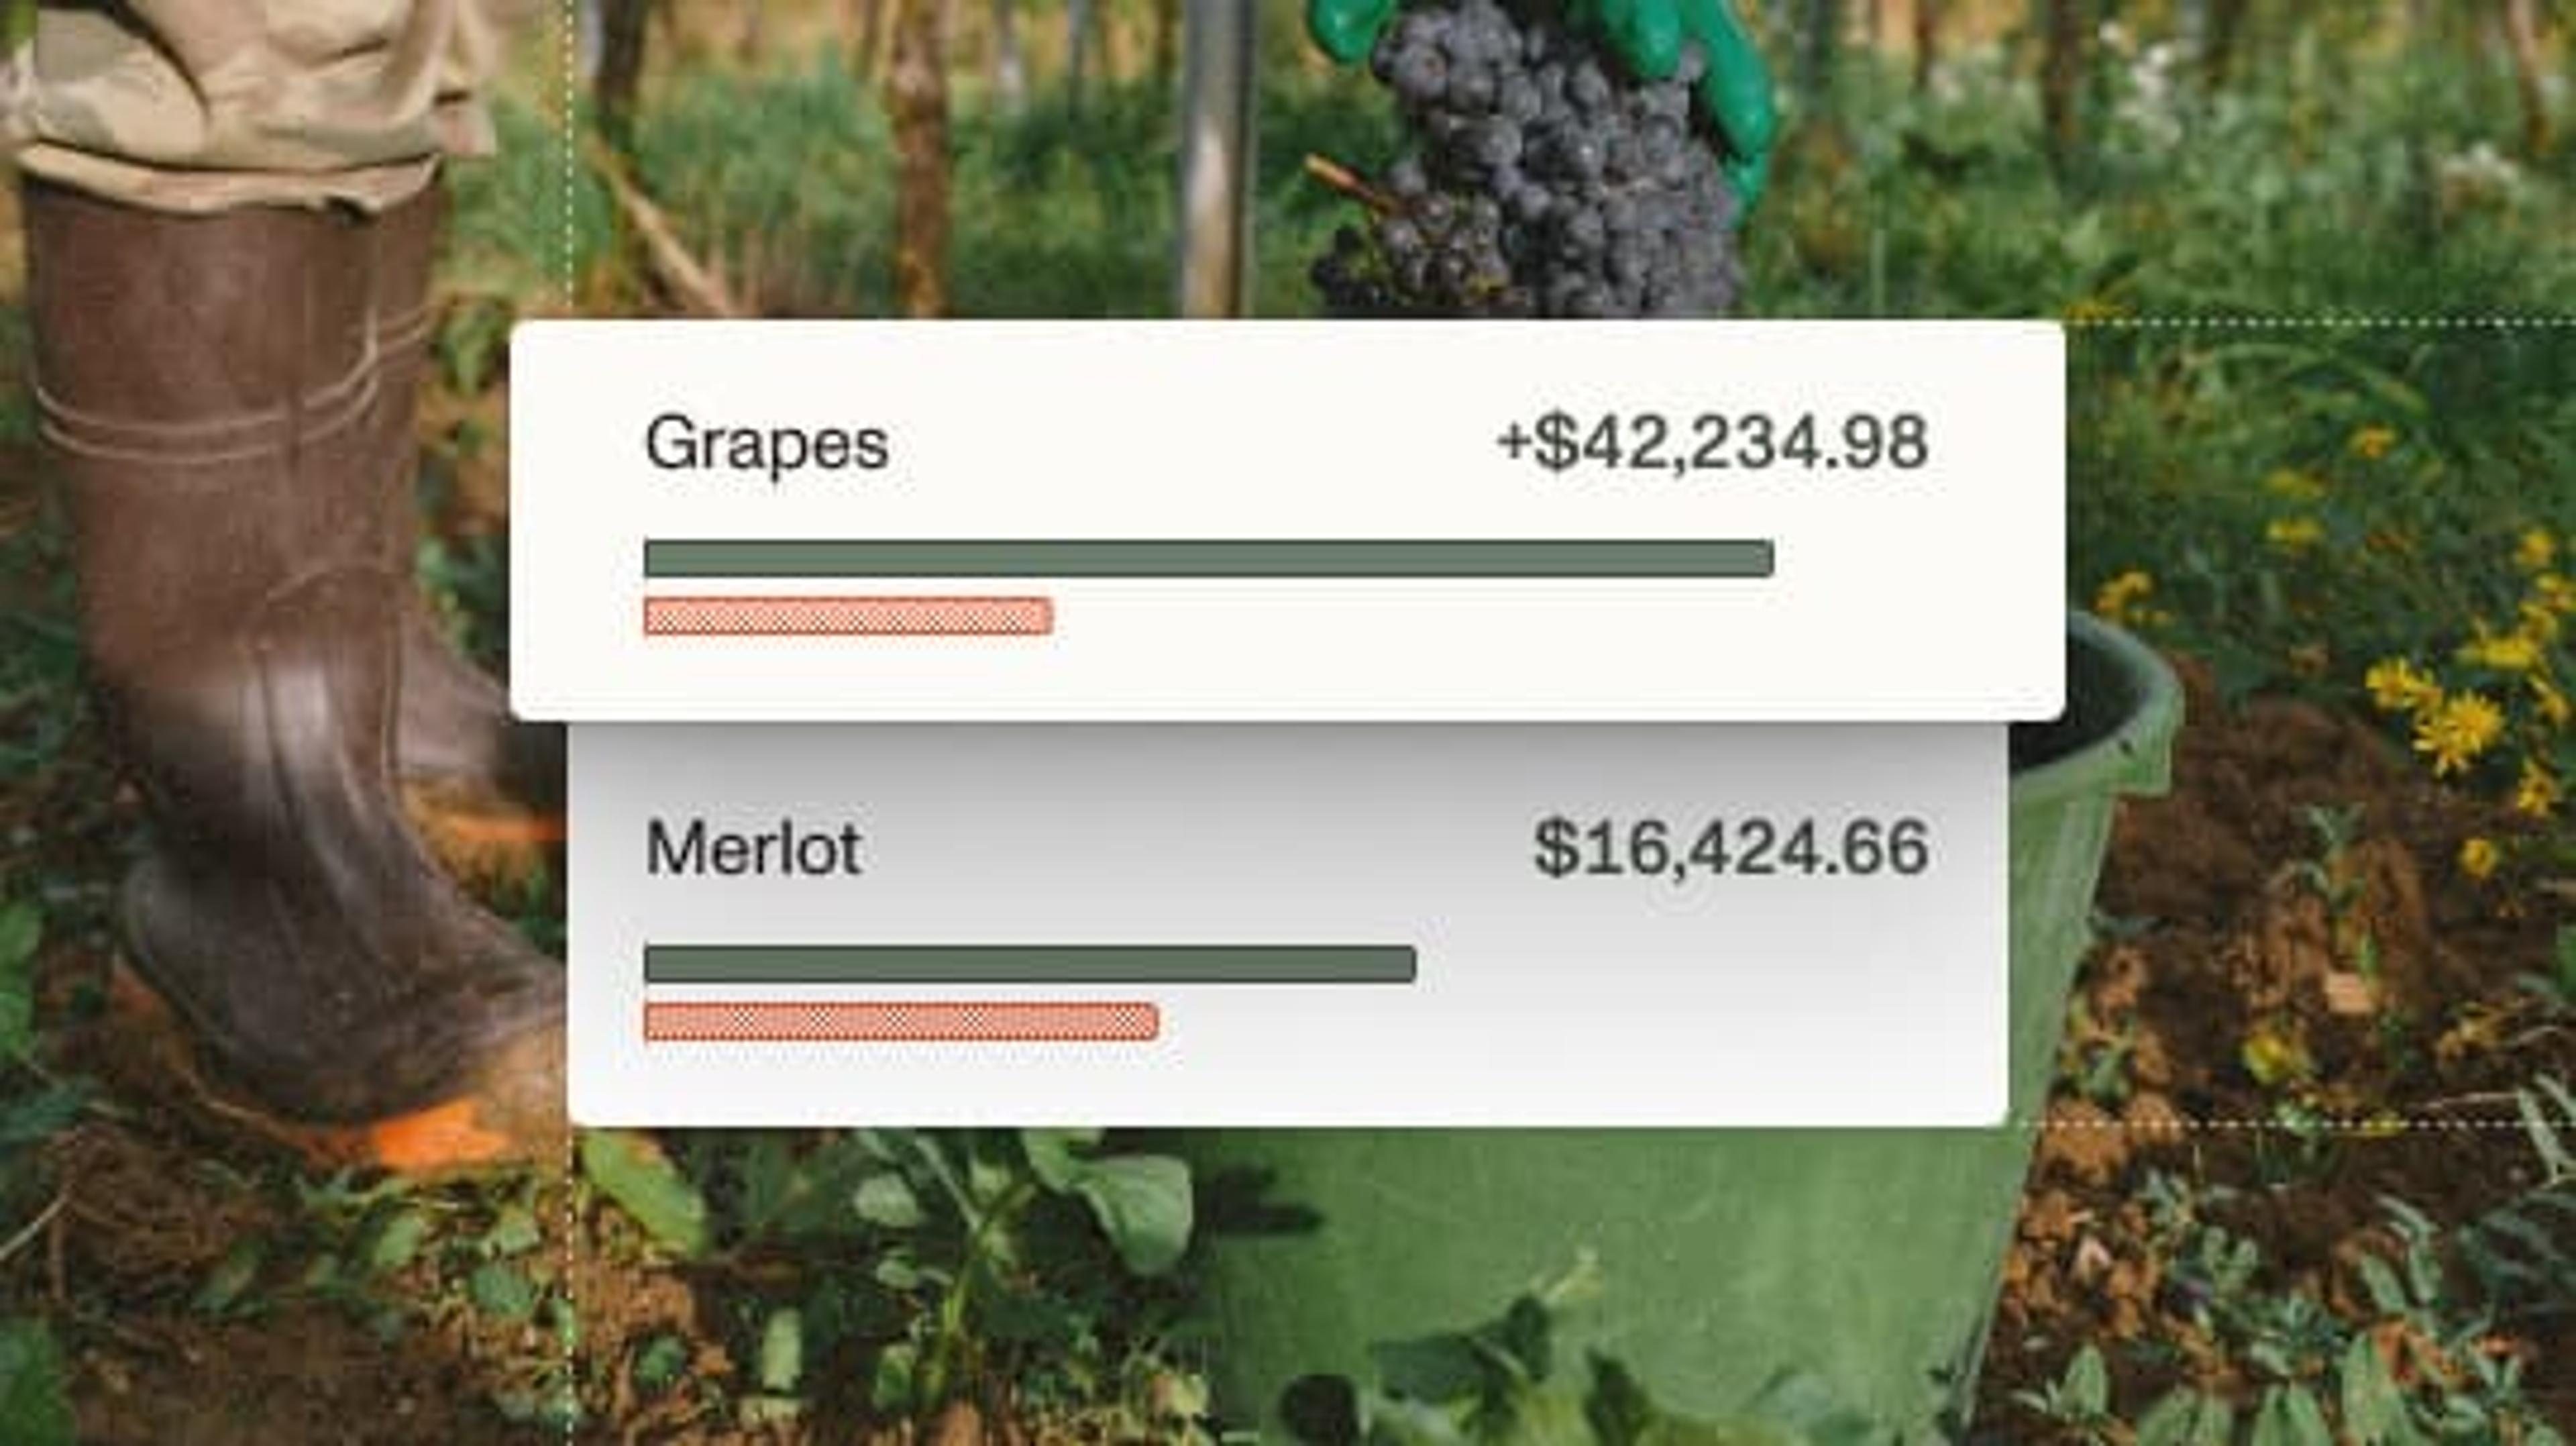Image resolution: width=2576 pixels, height=1446 pixels.
Task: Select the +$42,234.98 amount
Action: coord(1711,443)
